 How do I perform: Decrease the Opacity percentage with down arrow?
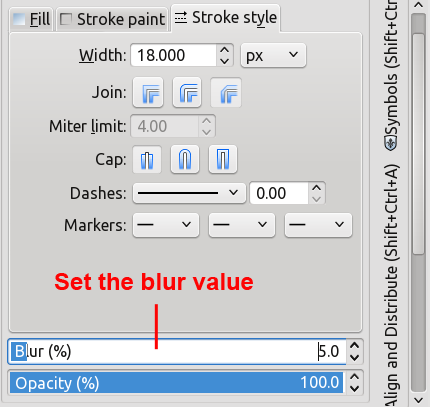pos(354,389)
